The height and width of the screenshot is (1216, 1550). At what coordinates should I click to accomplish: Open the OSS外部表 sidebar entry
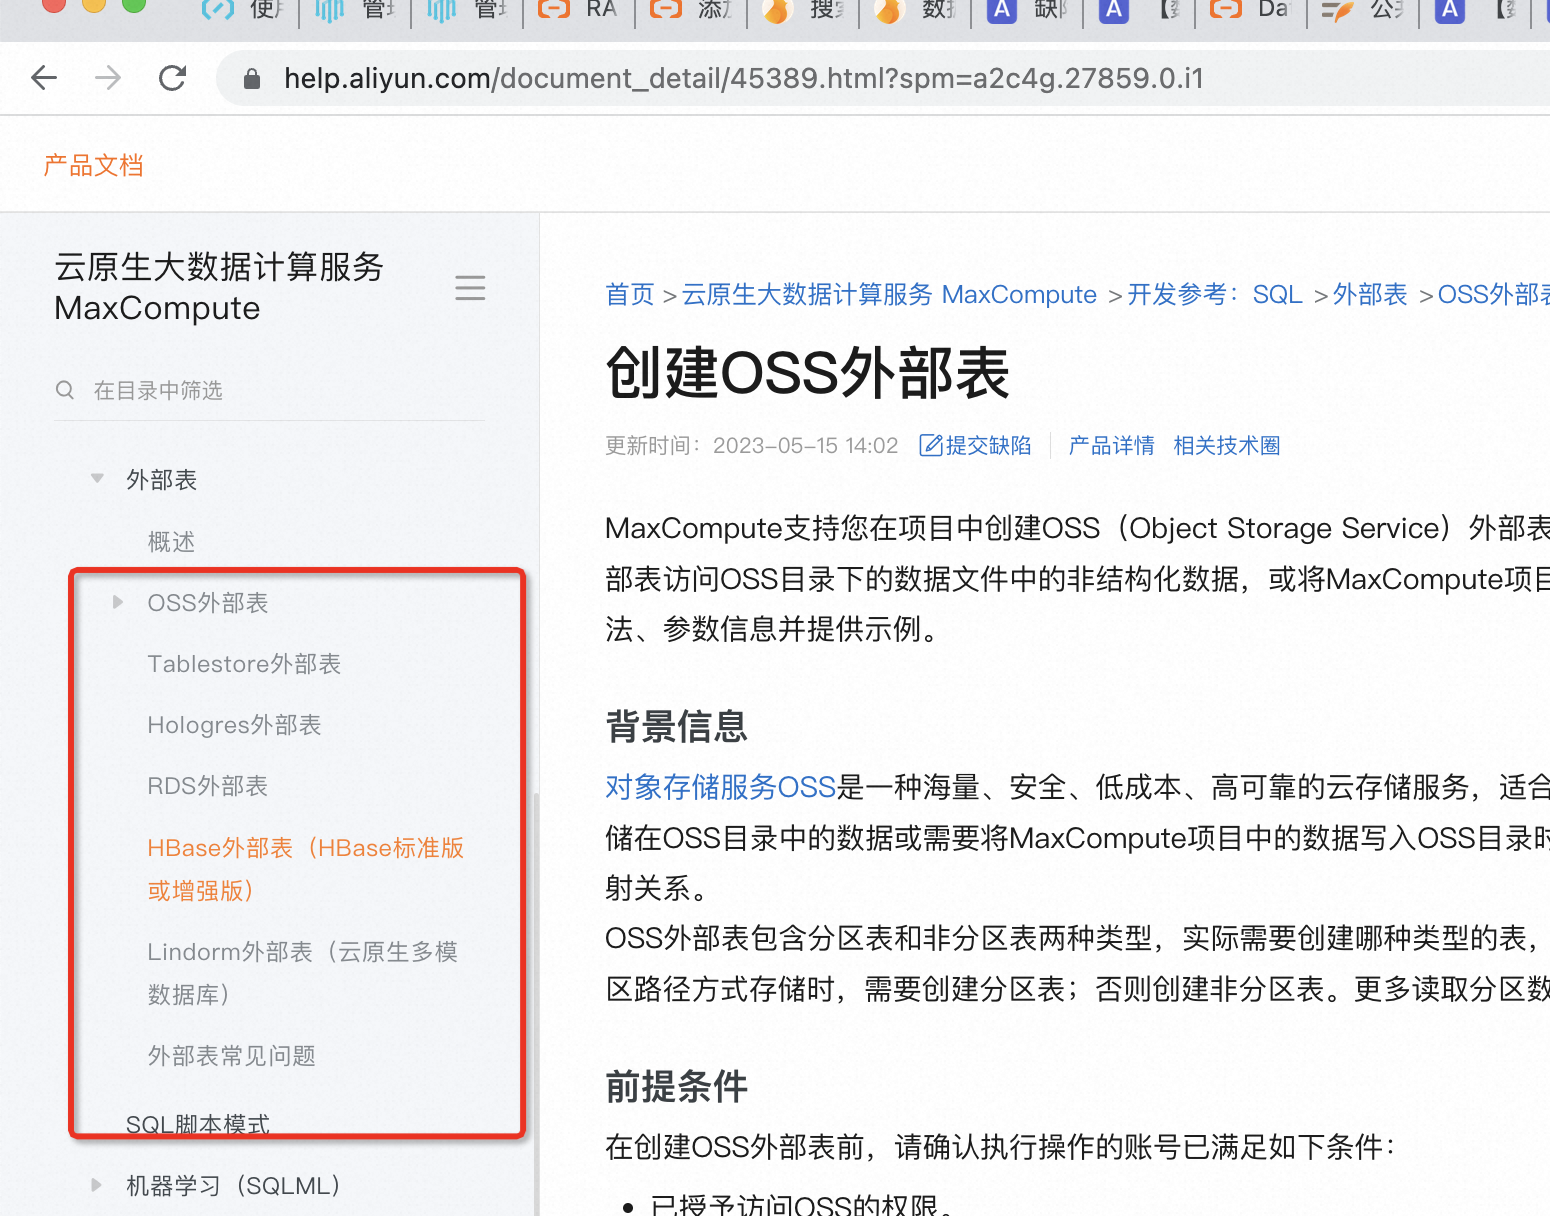click(x=208, y=603)
